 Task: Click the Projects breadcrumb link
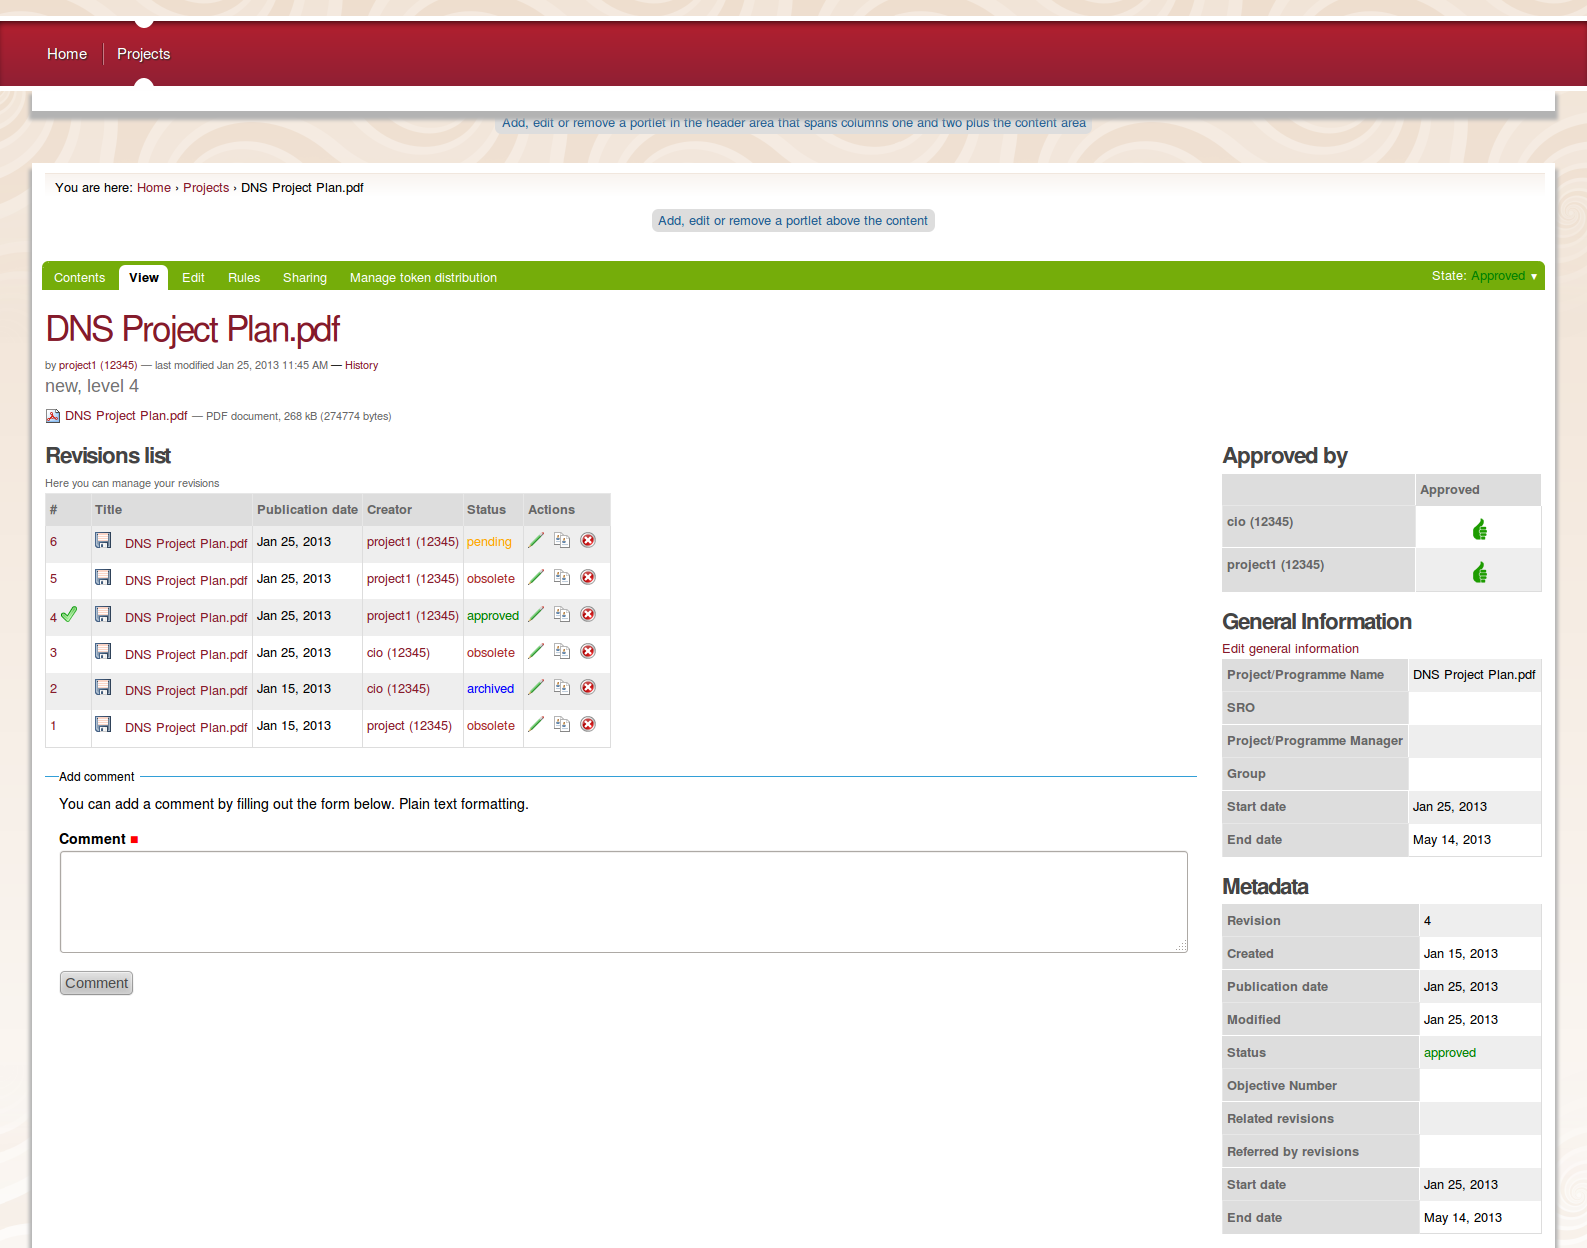(x=206, y=188)
